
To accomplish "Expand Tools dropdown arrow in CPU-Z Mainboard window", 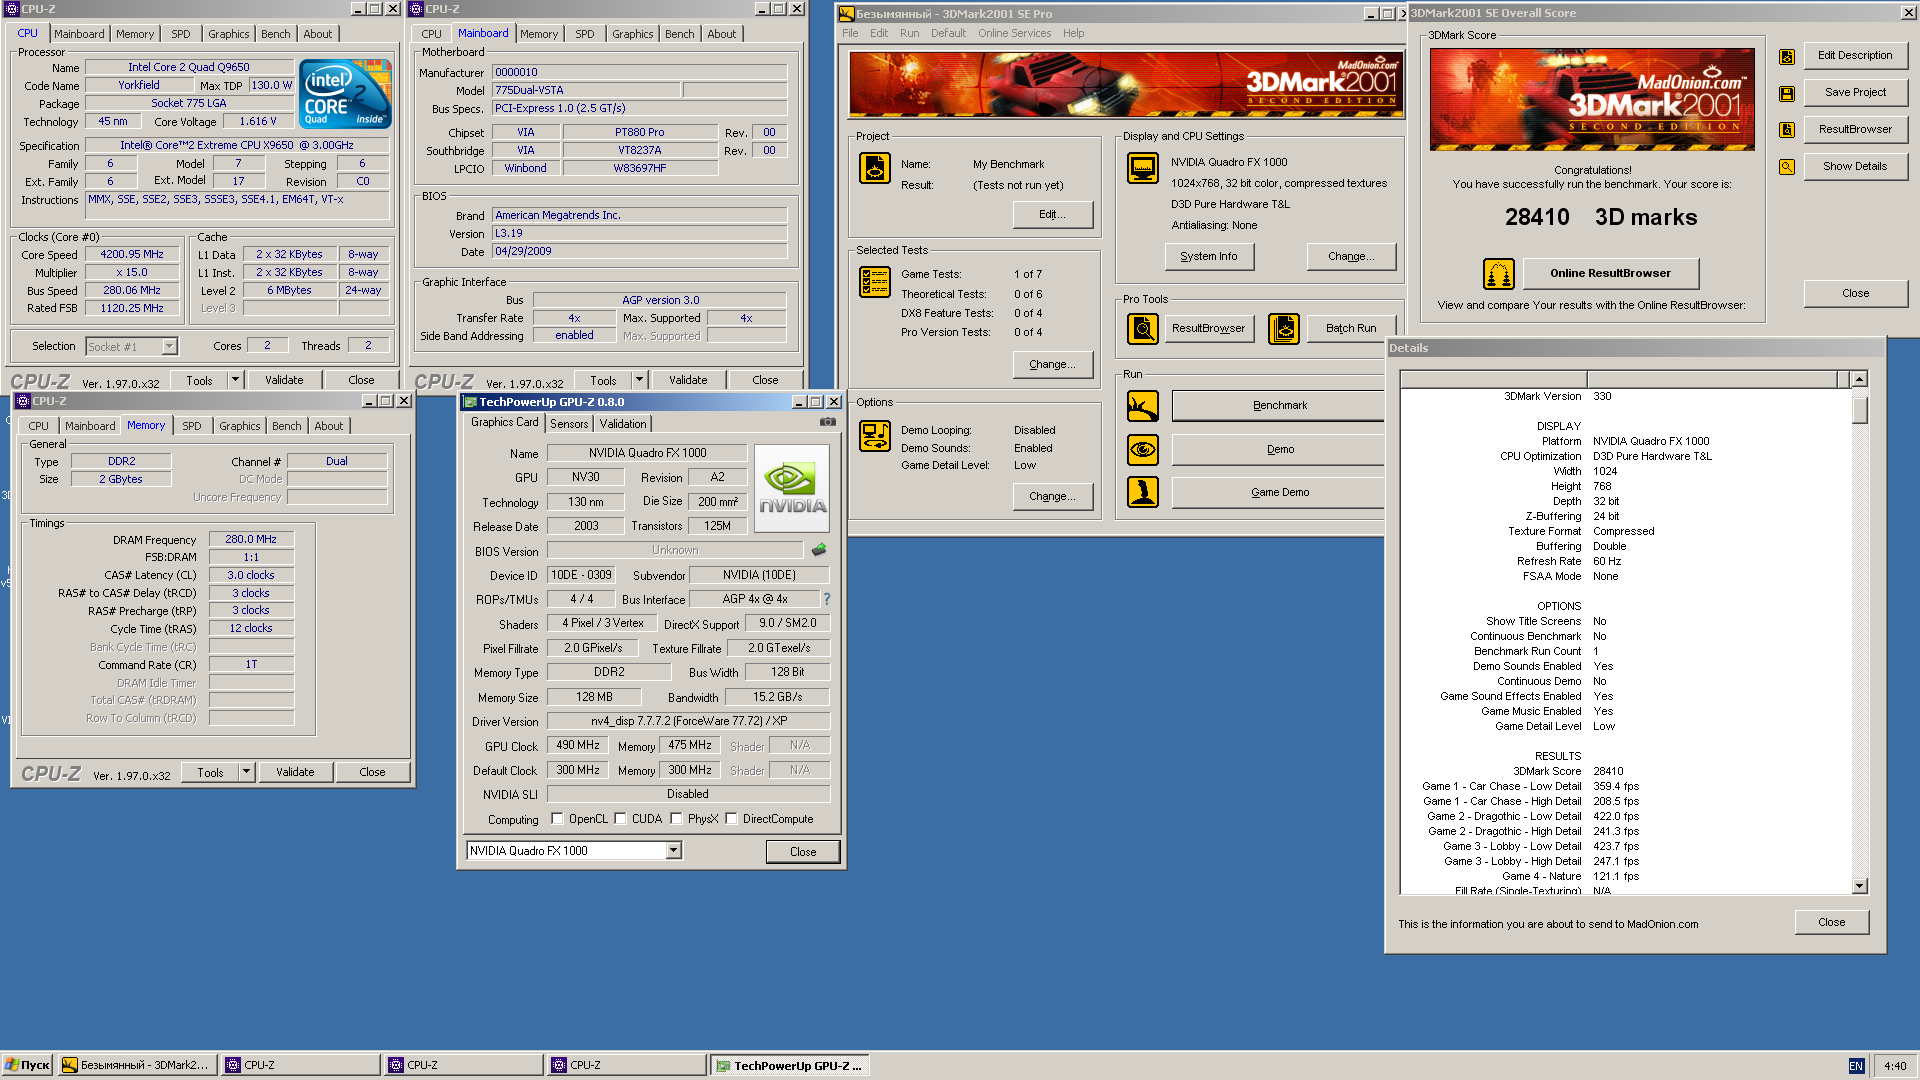I will click(x=639, y=380).
